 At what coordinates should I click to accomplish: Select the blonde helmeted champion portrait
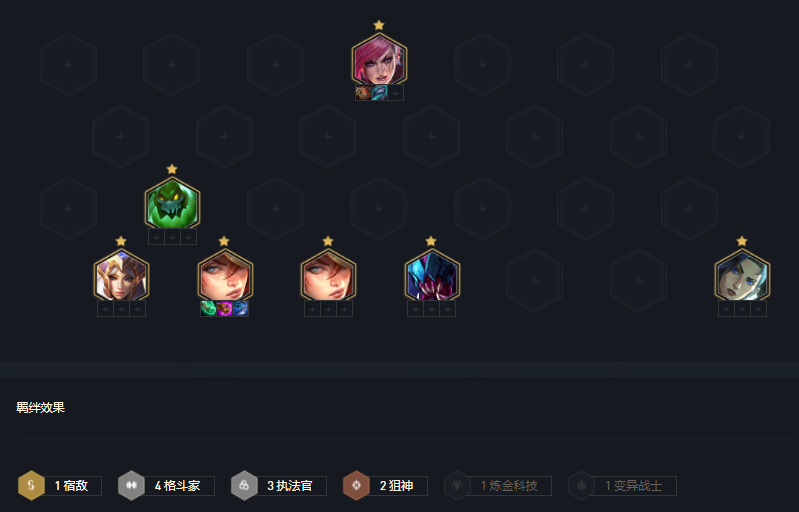pos(121,276)
